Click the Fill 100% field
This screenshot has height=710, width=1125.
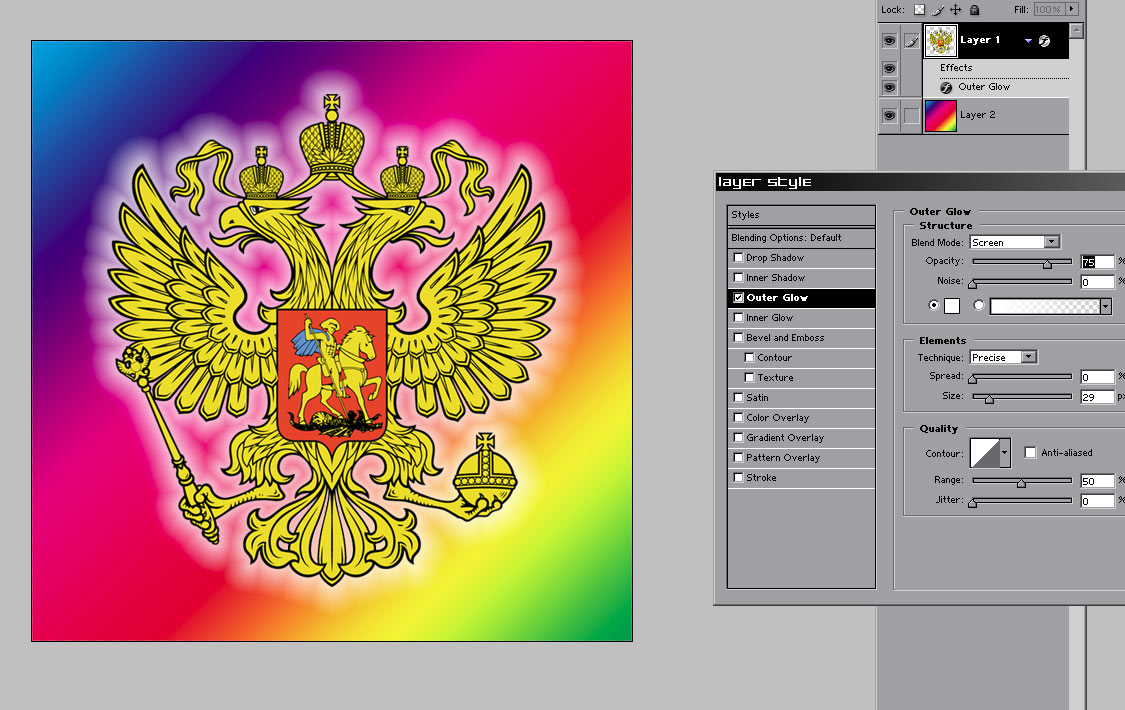pos(1048,9)
